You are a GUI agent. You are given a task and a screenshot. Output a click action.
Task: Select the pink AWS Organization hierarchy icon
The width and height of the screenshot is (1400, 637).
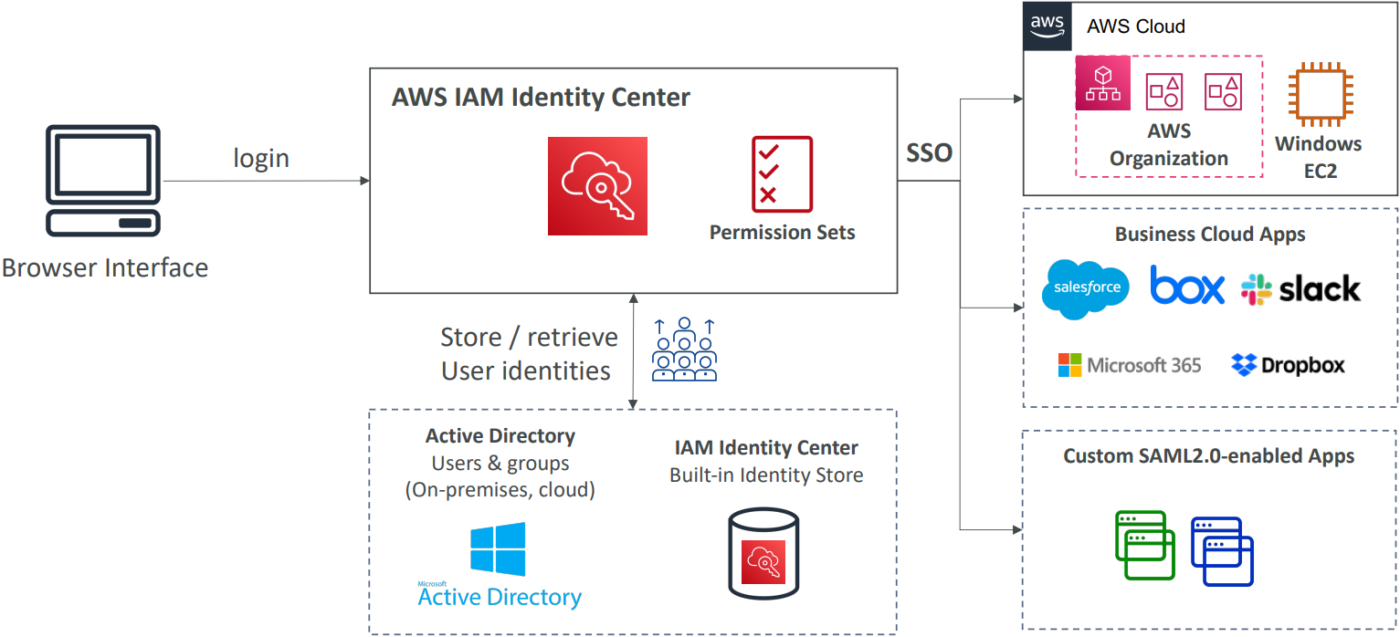pyautogui.click(x=1103, y=83)
